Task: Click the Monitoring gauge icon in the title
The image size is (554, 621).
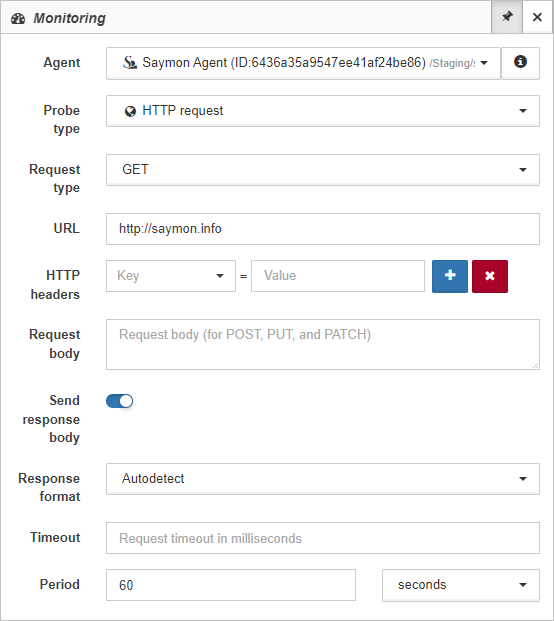Action: [x=18, y=18]
